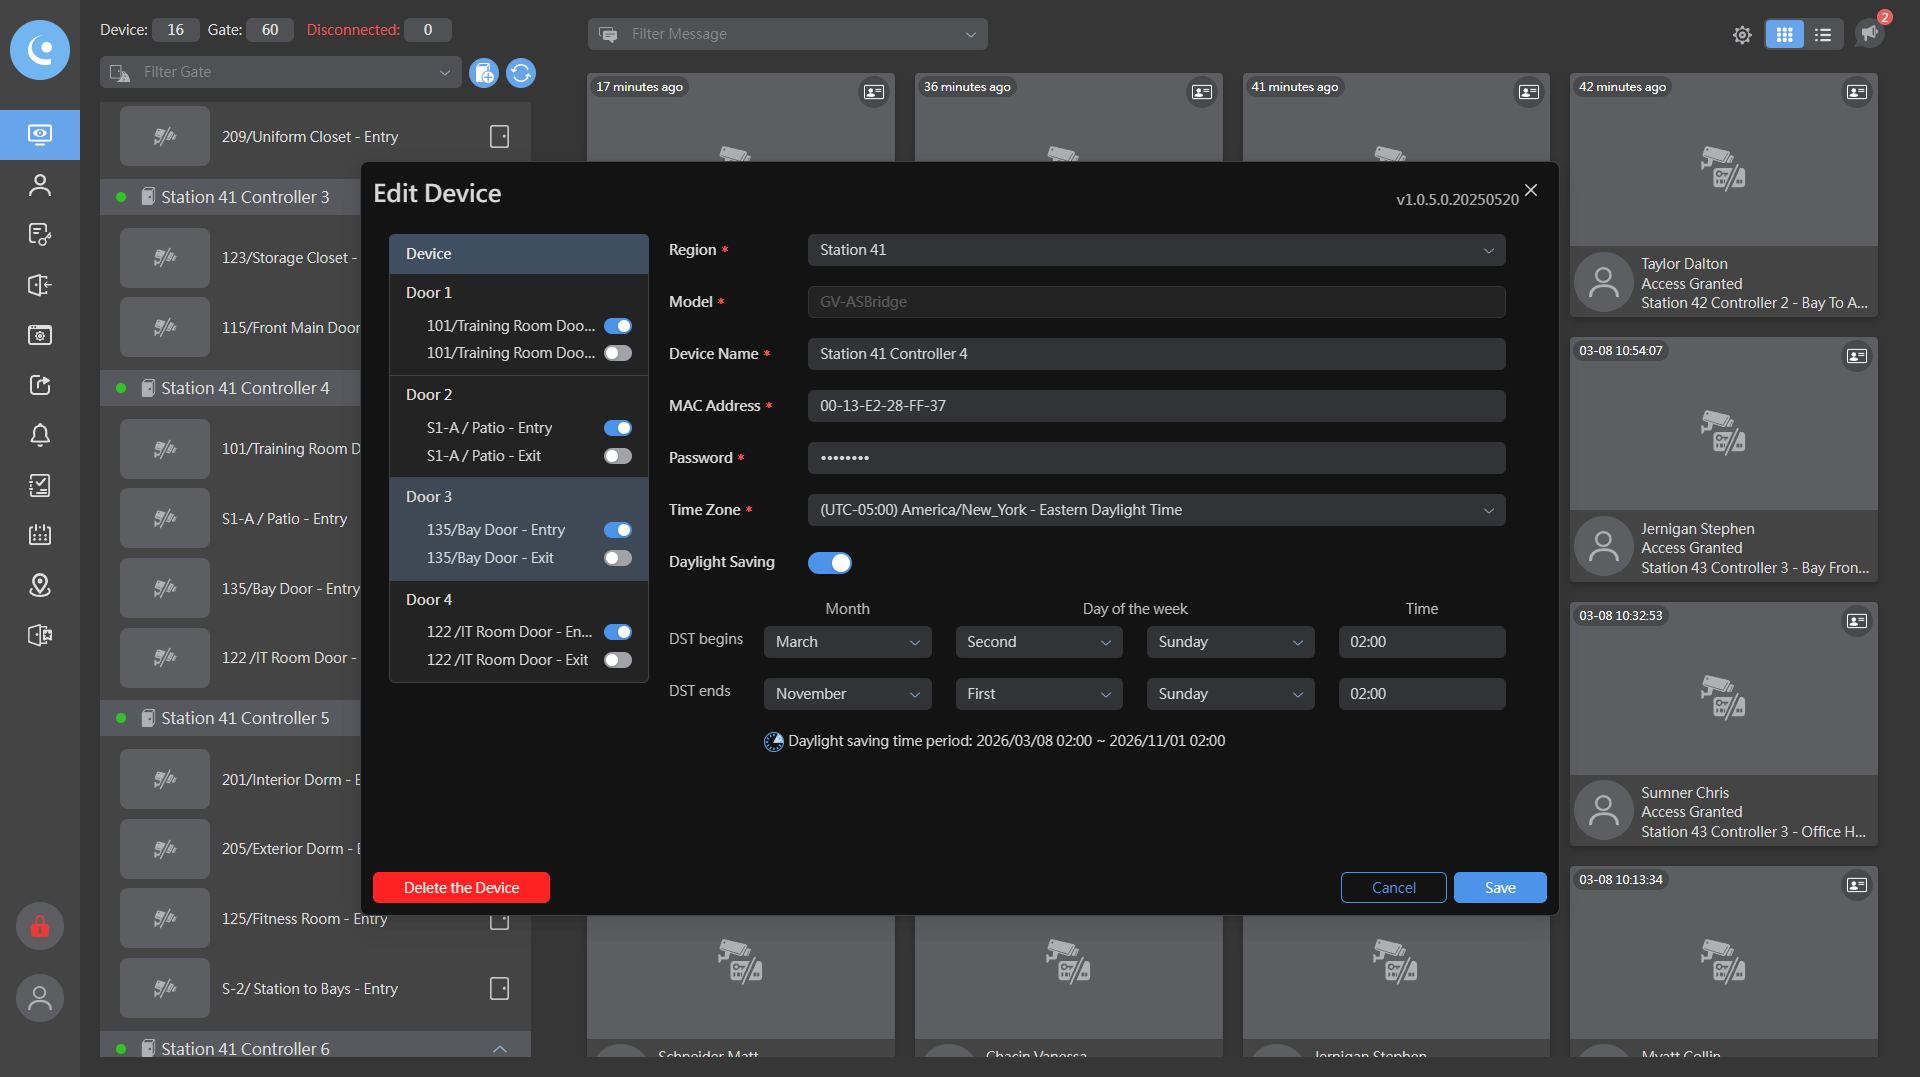Open the Time Zone dropdown
The image size is (1920, 1077).
point(1156,510)
